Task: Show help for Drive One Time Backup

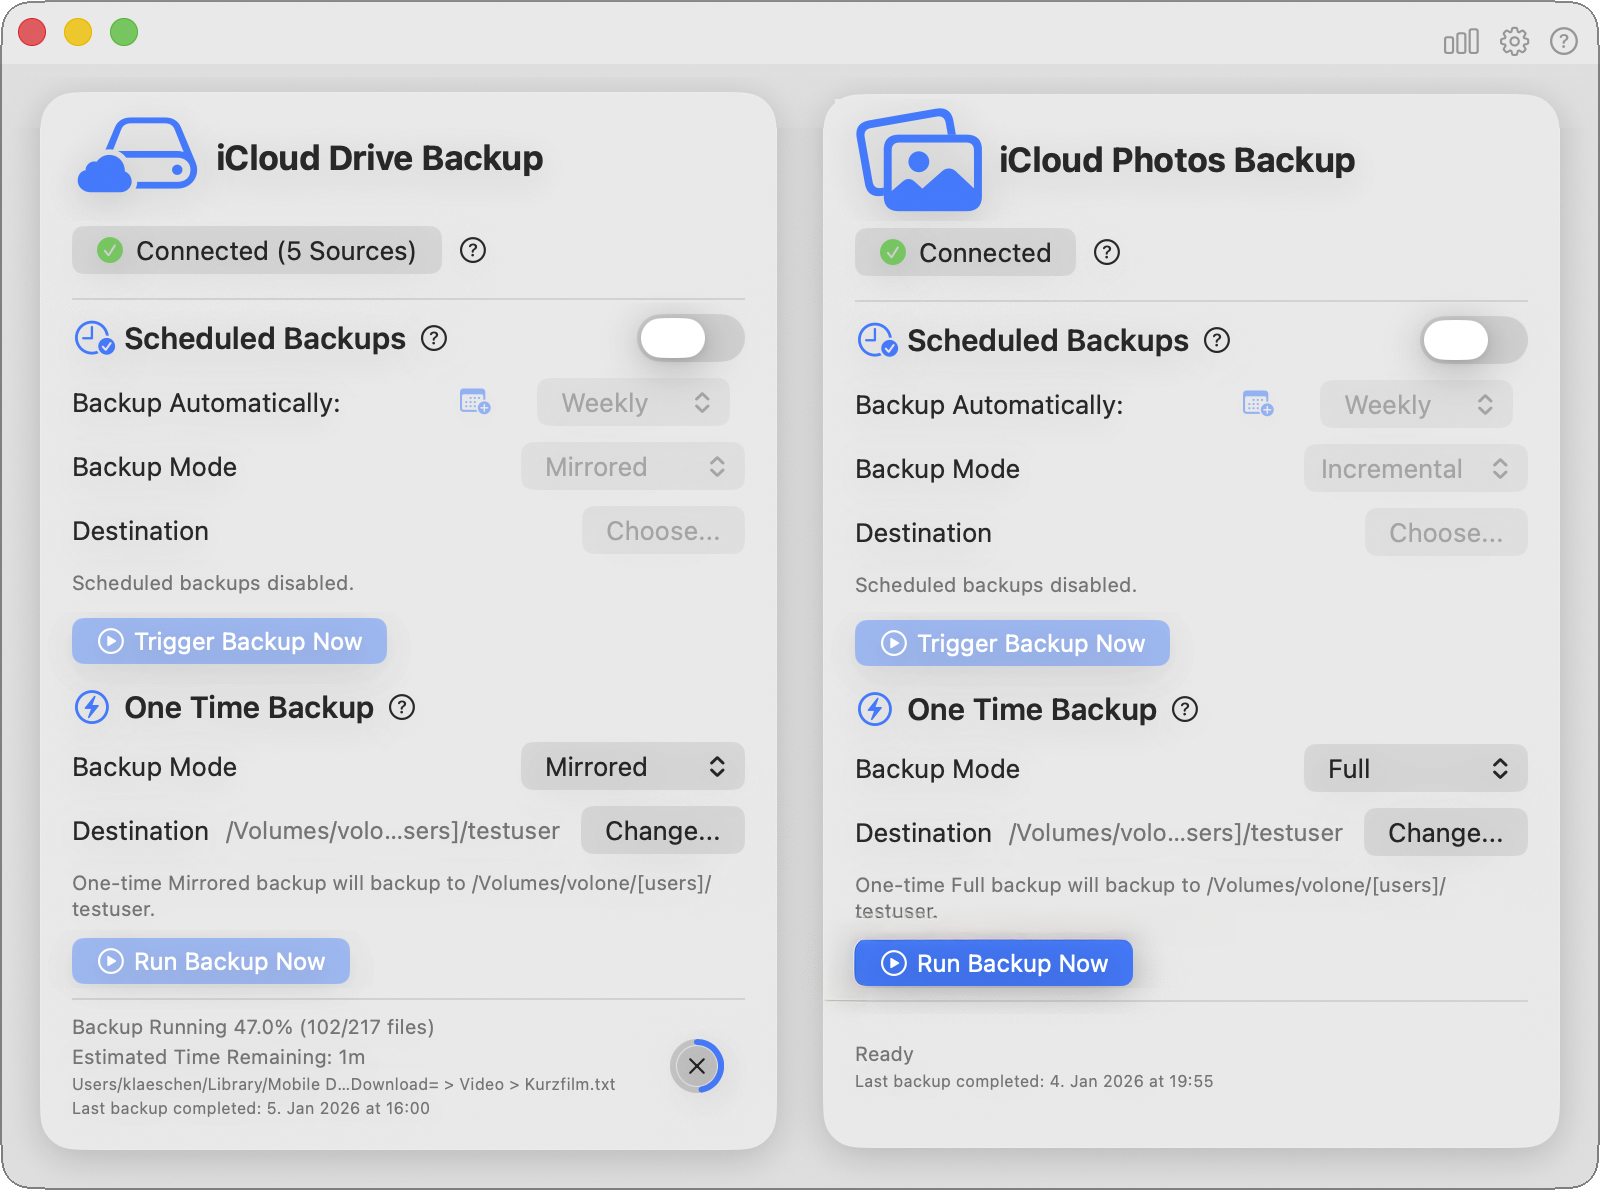Action: click(x=402, y=708)
